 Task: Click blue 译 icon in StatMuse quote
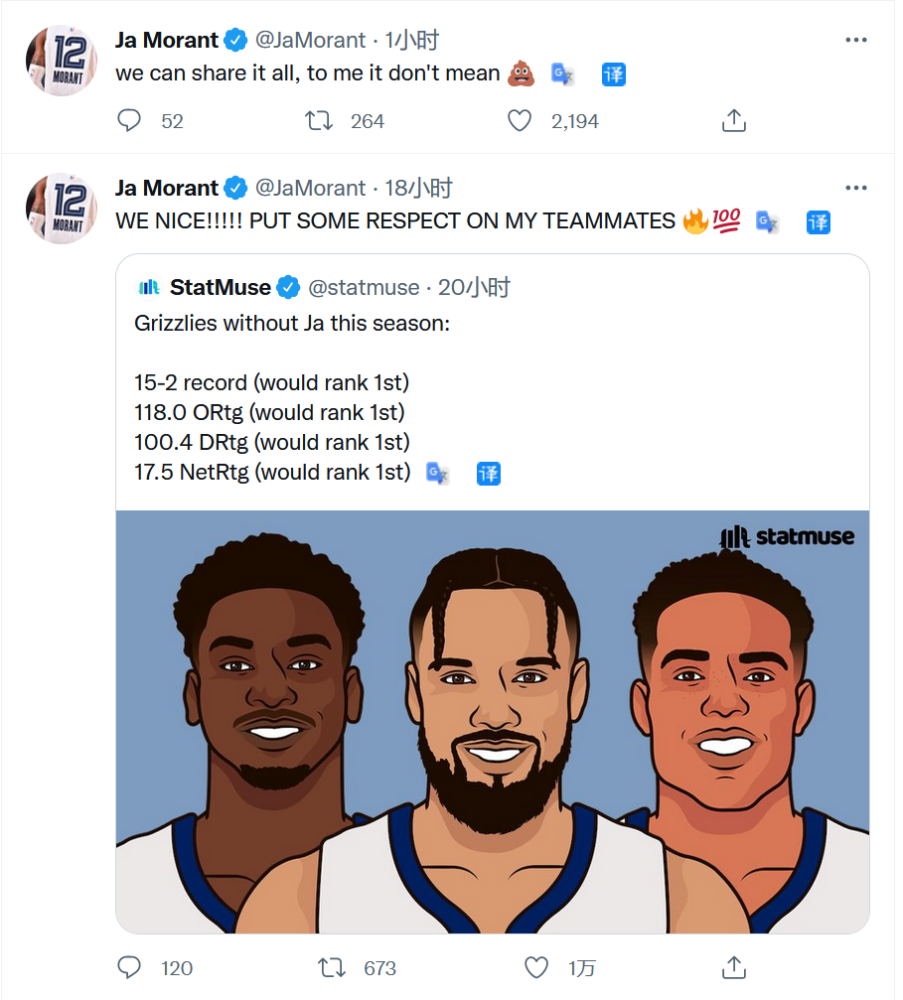488,473
